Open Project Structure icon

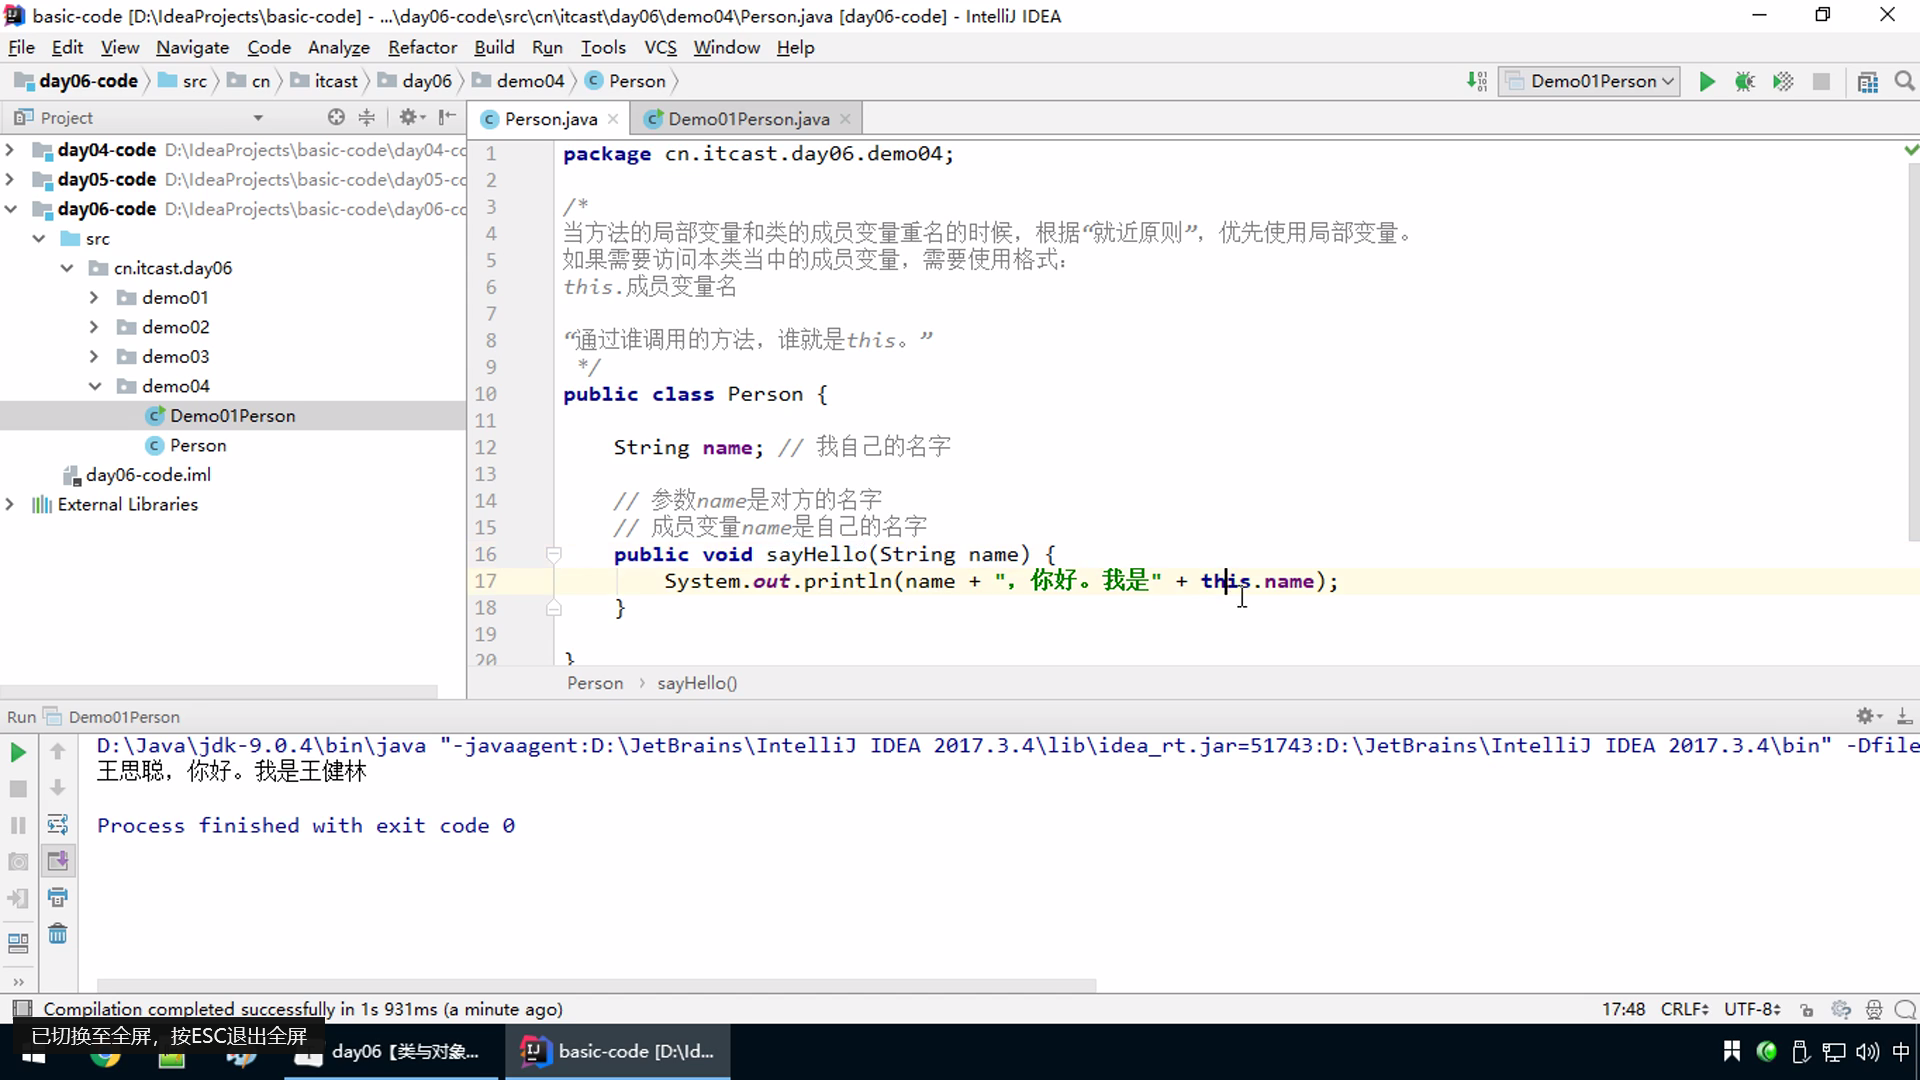click(x=1867, y=82)
